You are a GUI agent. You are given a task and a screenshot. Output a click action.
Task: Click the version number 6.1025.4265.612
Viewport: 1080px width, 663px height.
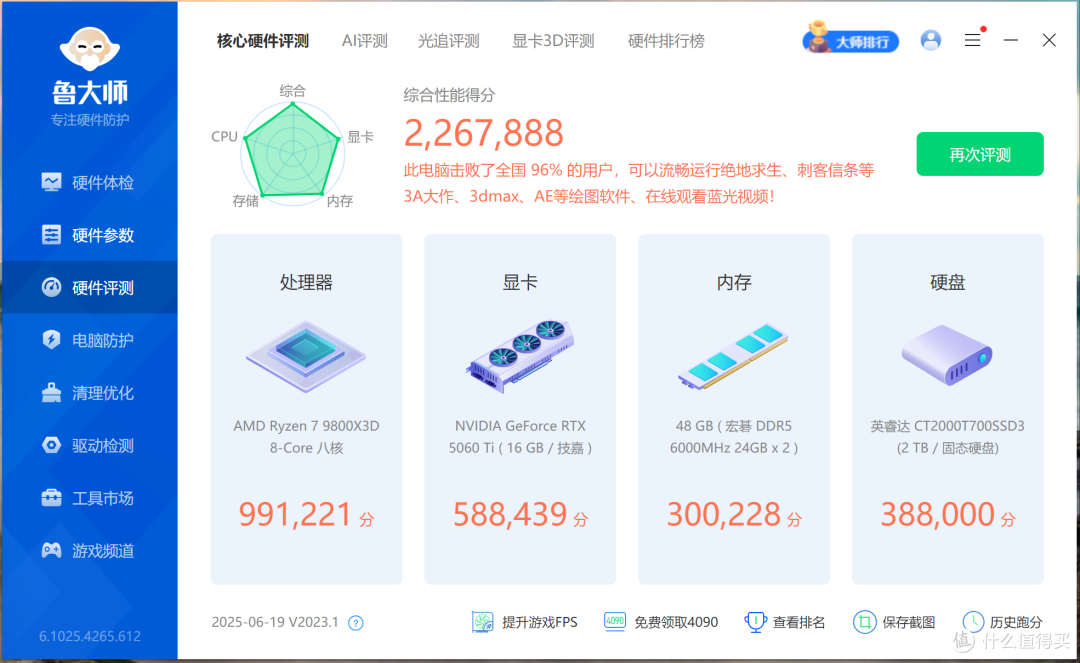[x=90, y=636]
